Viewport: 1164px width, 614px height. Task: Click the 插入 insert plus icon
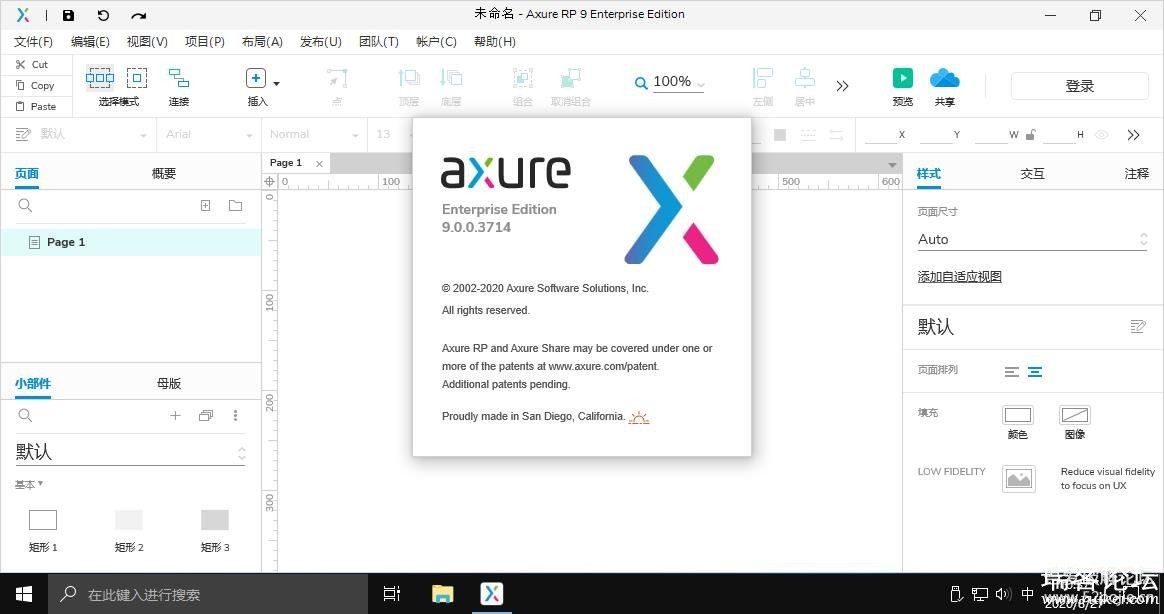coord(255,78)
